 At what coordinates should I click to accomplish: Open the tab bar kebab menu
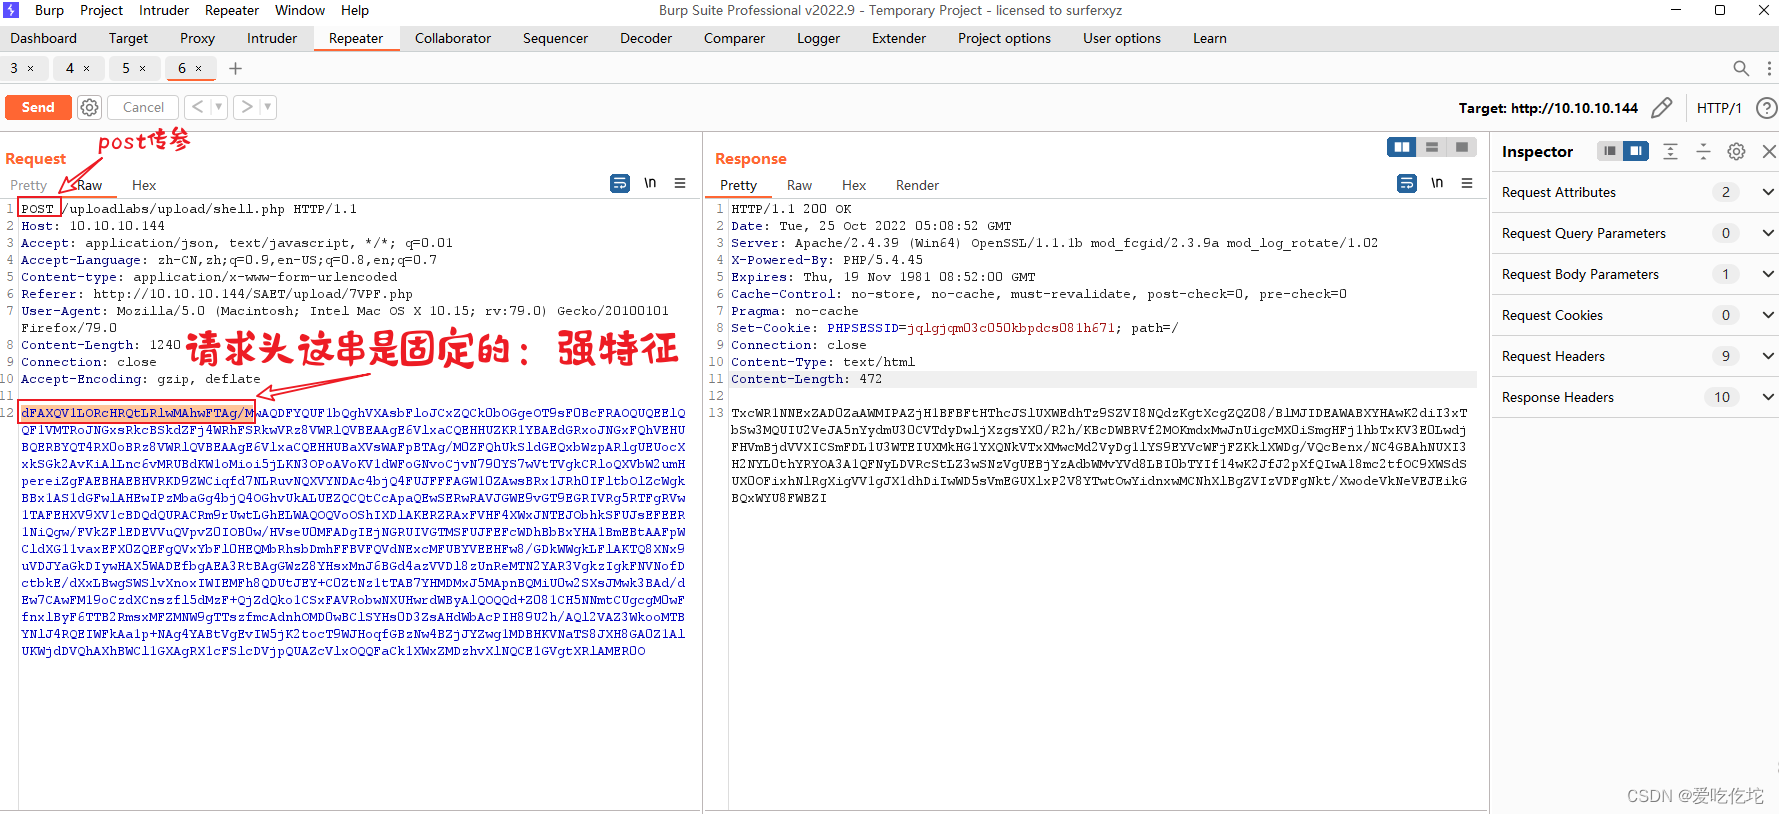click(1769, 68)
